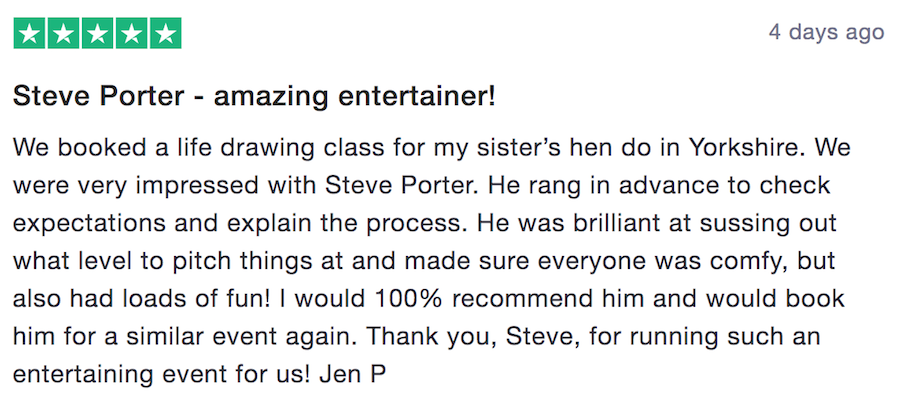Open the "Steve Porter - amazing entertainer!" review title
Image resolution: width=900 pixels, height=403 pixels.
tap(254, 98)
